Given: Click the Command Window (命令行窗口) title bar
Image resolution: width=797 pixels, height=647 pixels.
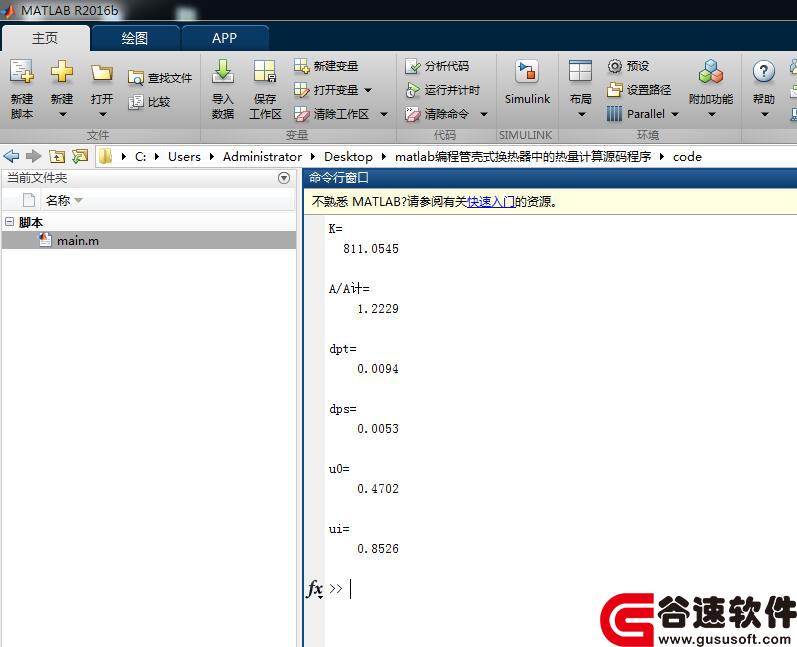Looking at the screenshot, I should coord(550,178).
